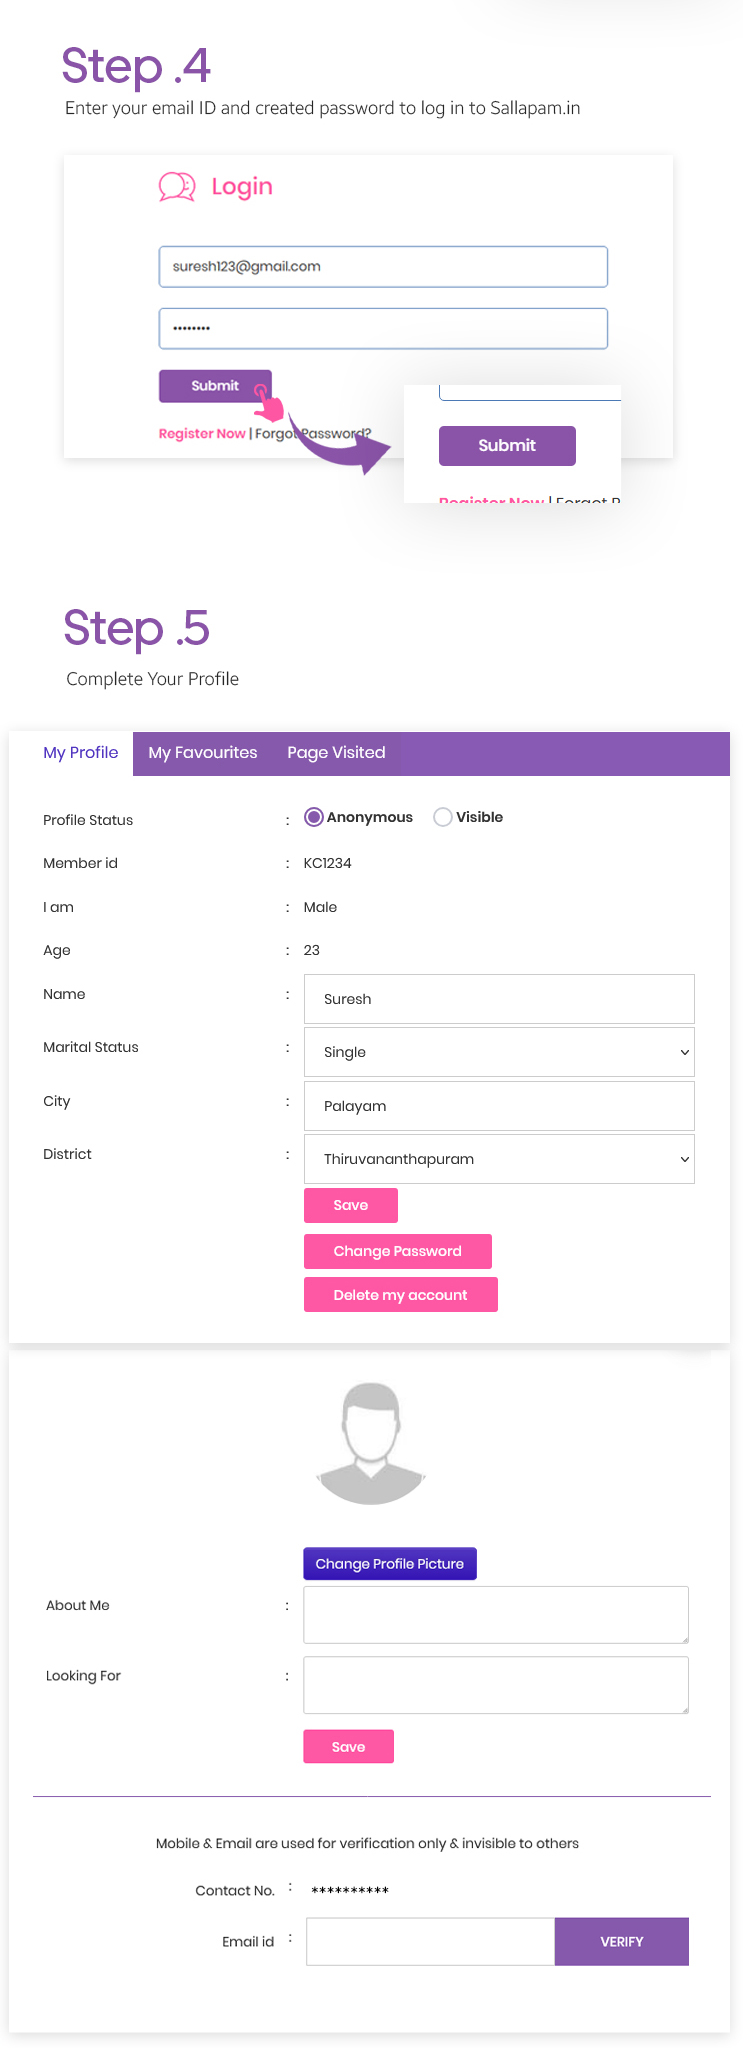743x2048 pixels.
Task: Click the Email id input field
Action: tap(430, 1941)
